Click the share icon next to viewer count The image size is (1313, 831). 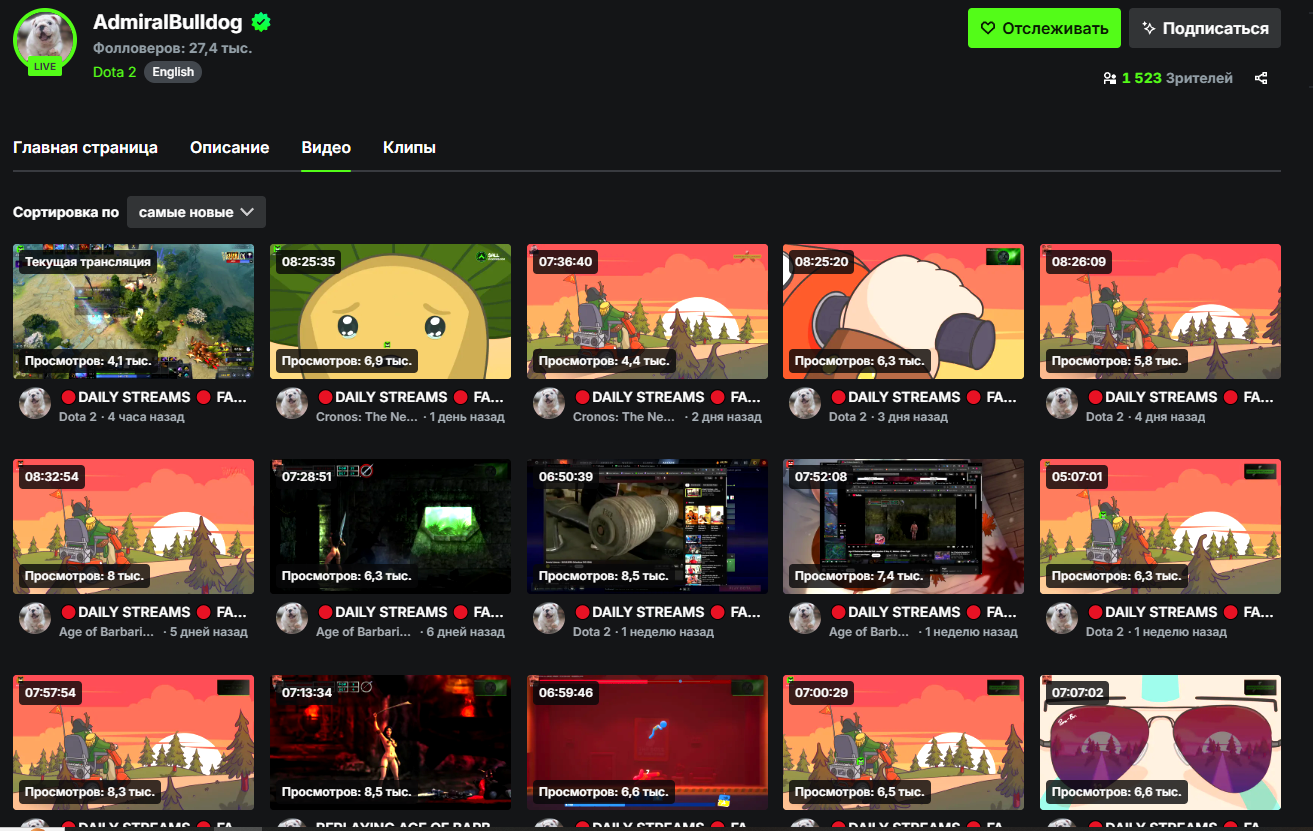coord(1261,78)
